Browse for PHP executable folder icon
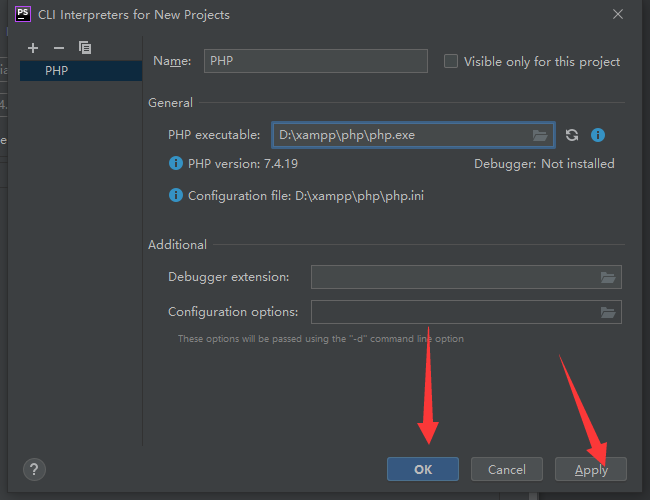The image size is (650, 500). coord(540,135)
